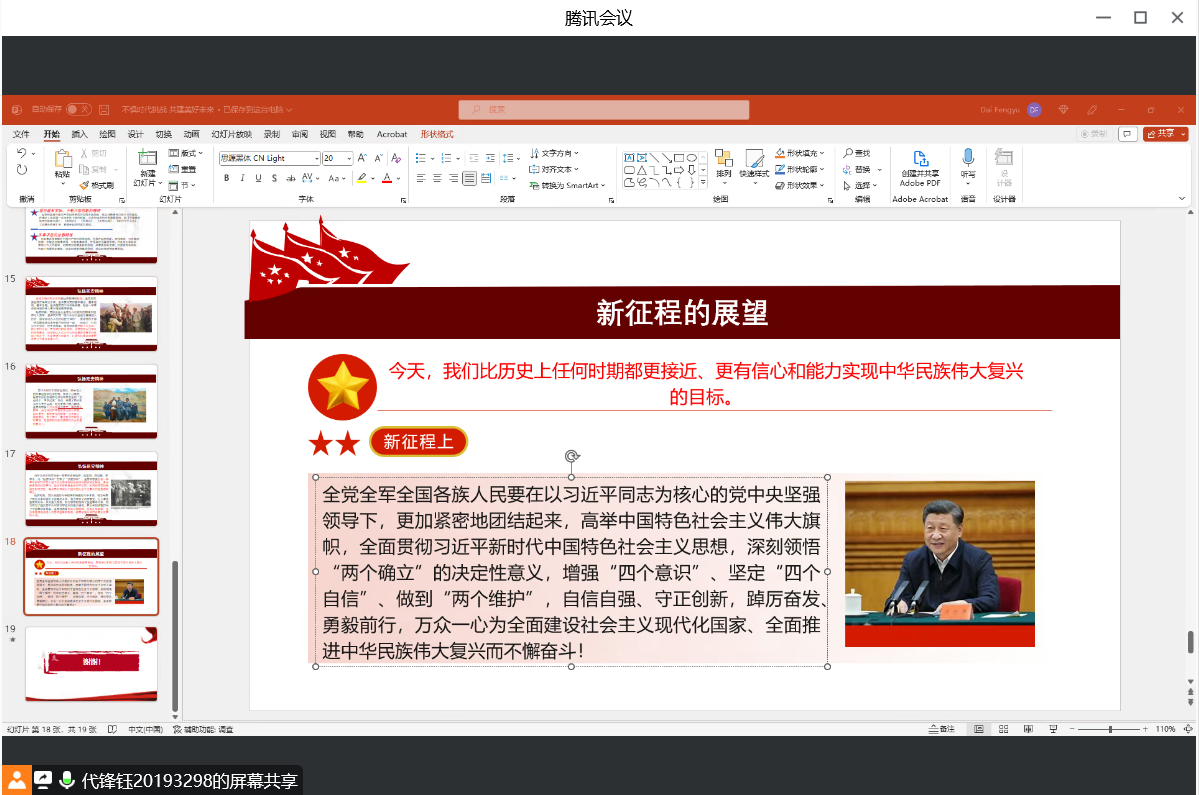Click the 共享 share button
The width and height of the screenshot is (1199, 795).
(1165, 134)
